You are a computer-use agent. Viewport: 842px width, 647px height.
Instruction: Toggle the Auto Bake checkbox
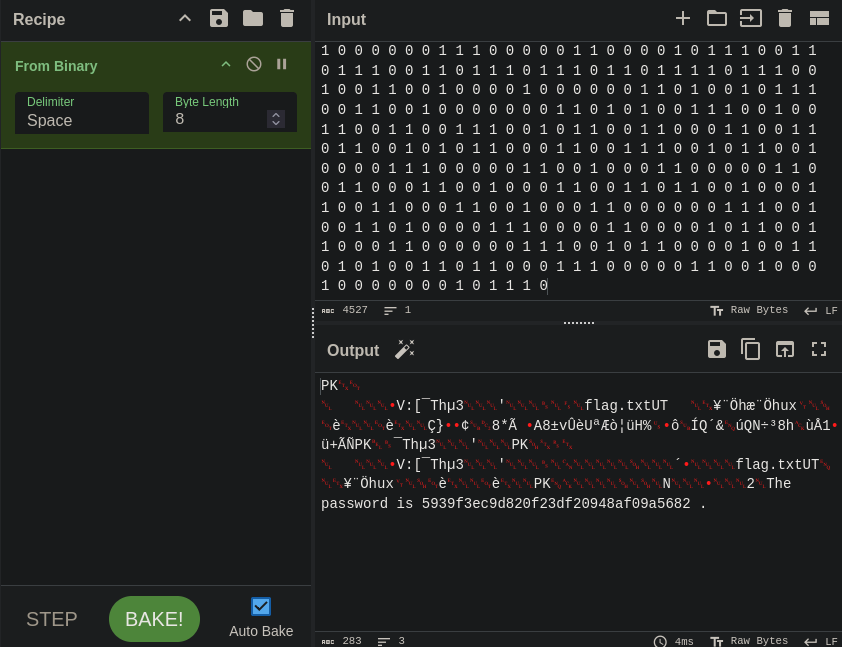point(261,606)
